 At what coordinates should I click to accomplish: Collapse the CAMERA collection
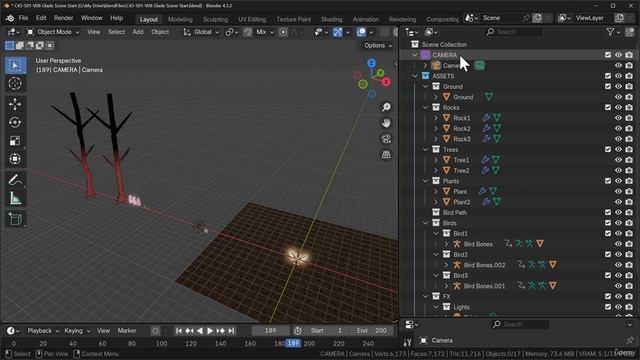point(415,55)
